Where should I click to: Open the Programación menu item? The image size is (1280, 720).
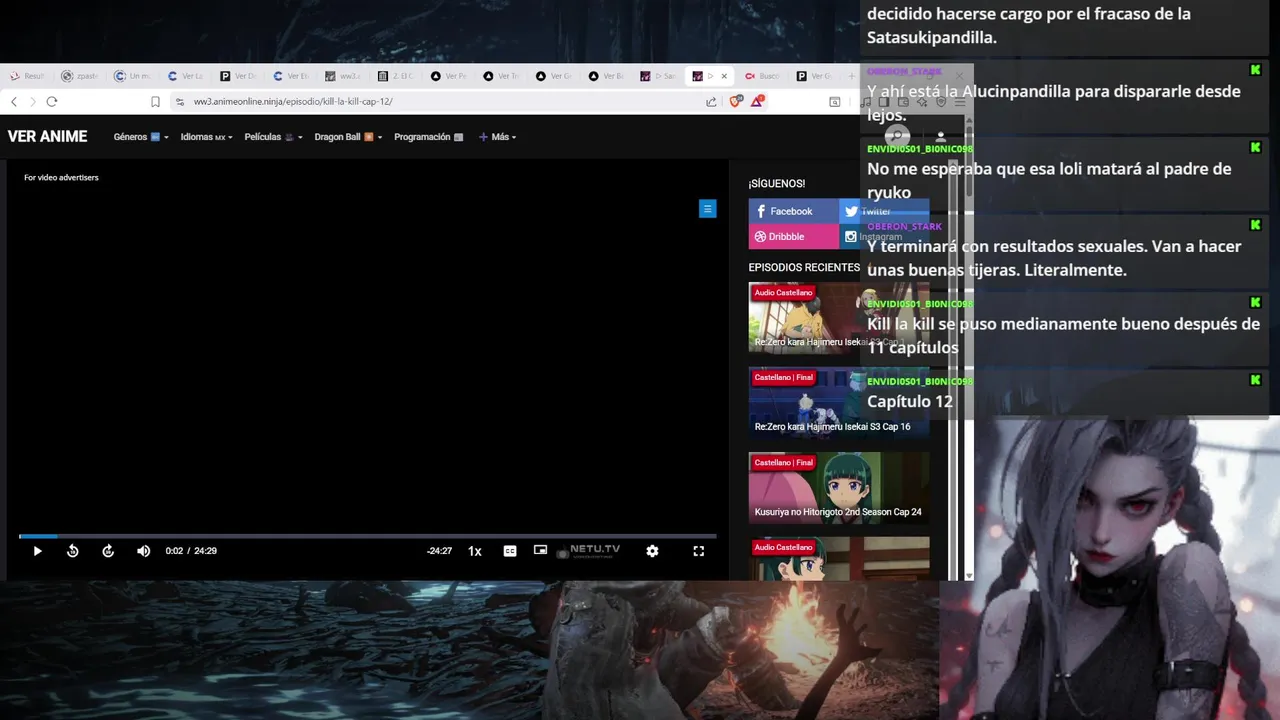click(429, 137)
